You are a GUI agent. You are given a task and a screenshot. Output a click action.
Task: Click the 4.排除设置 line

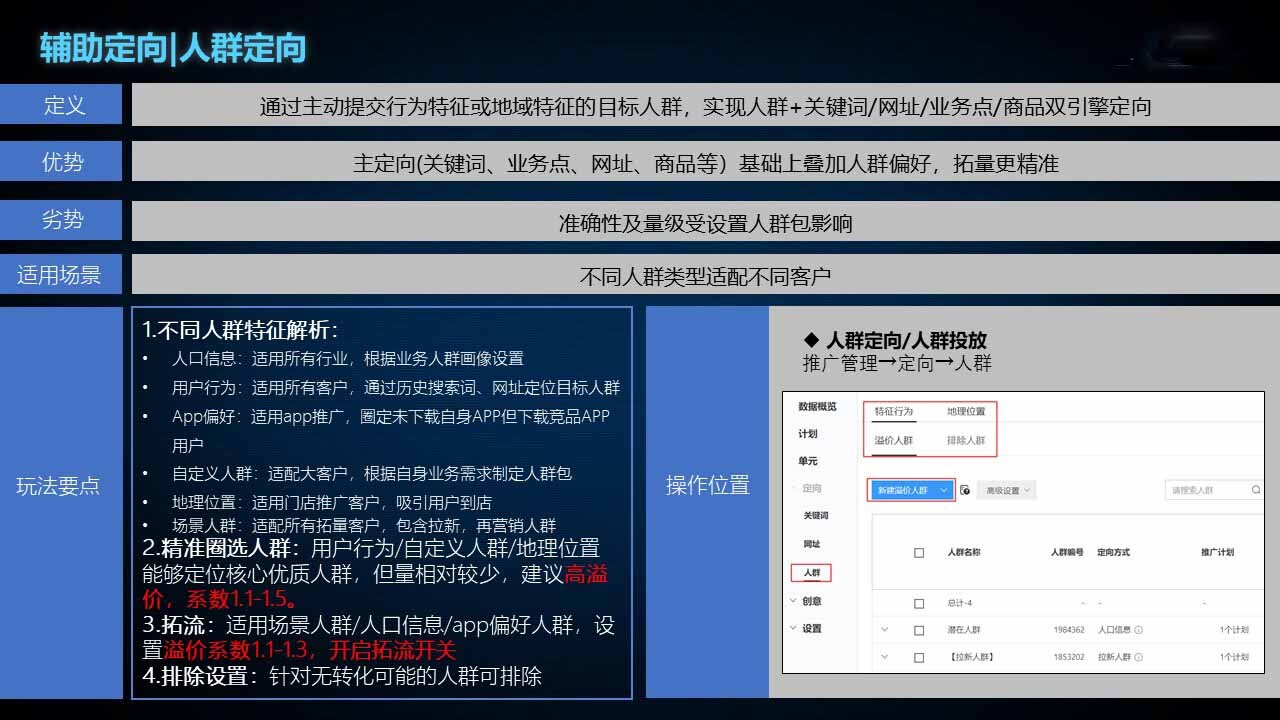tap(341, 676)
